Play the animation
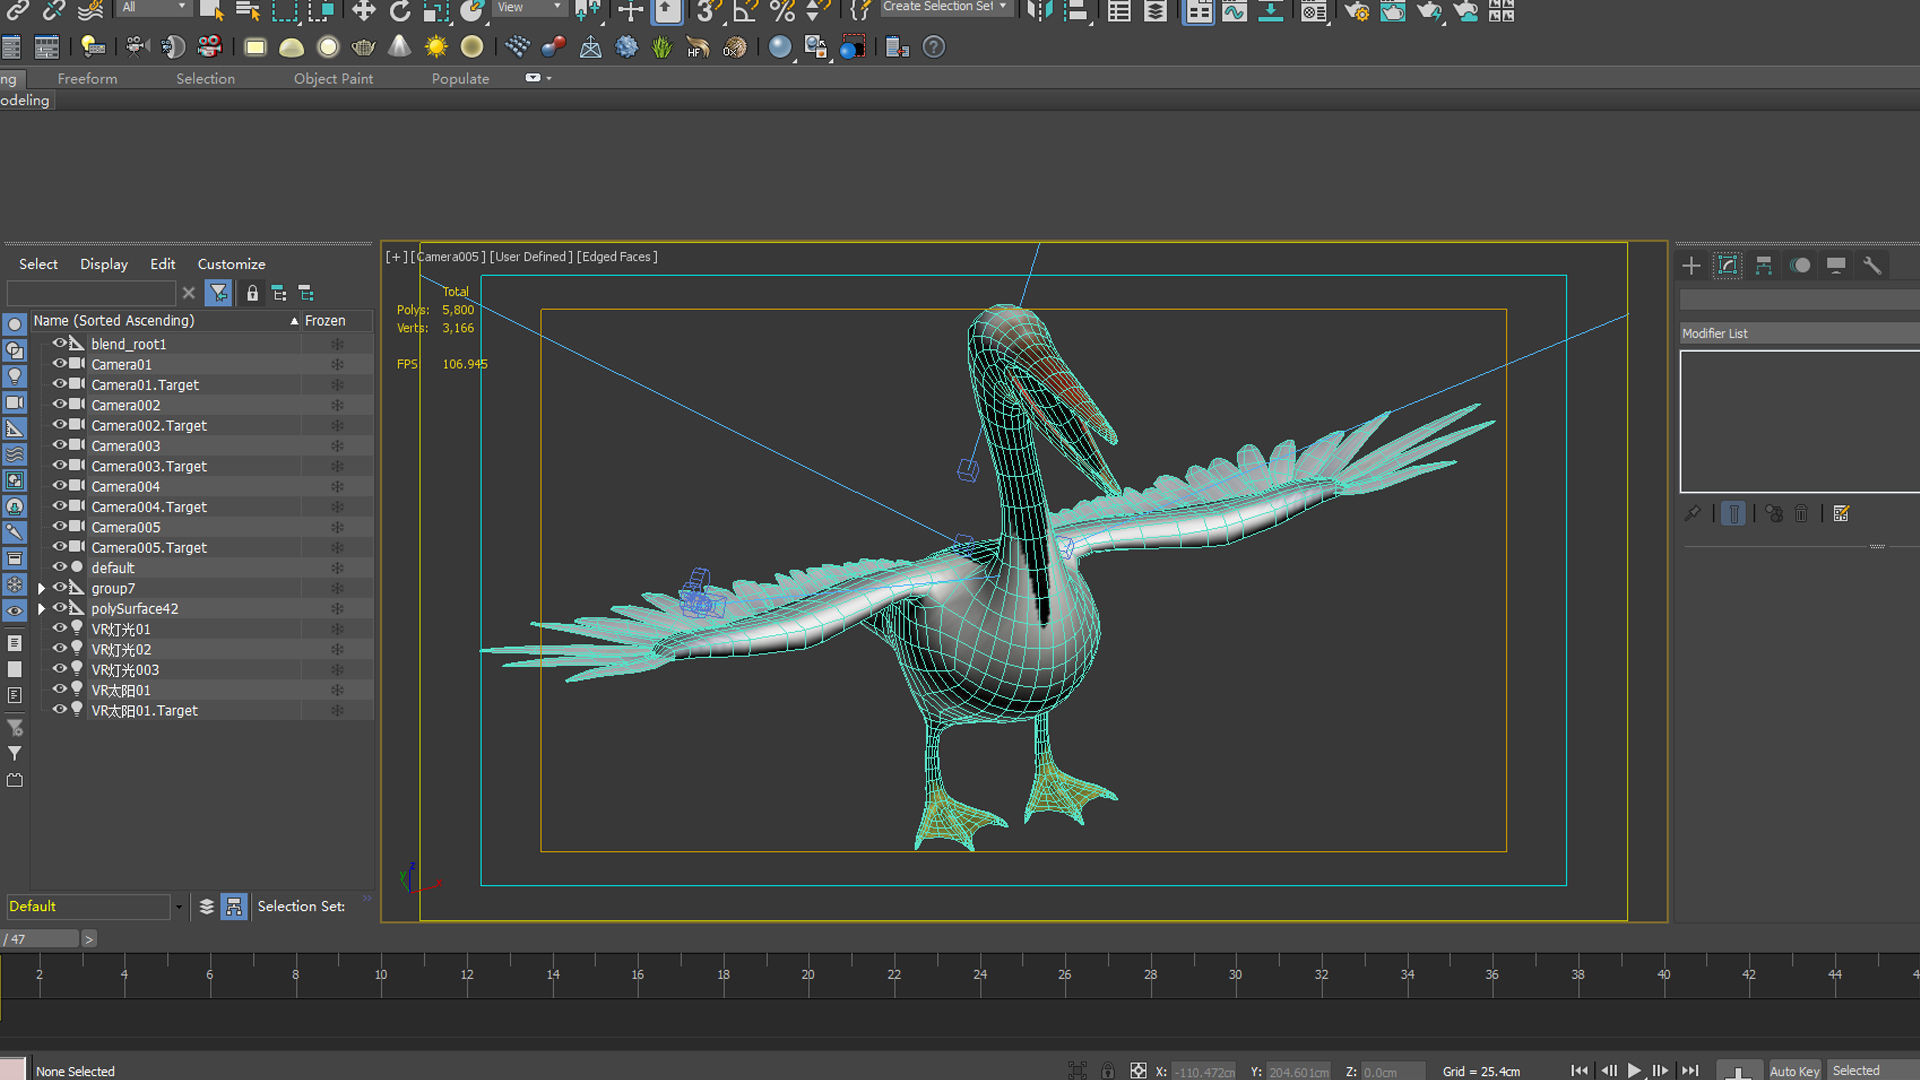The width and height of the screenshot is (1920, 1080). tap(1634, 1070)
